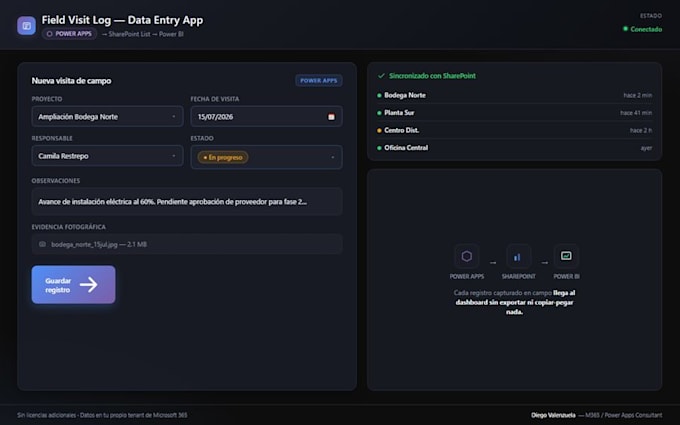The height and width of the screenshot is (425, 680).
Task: Click the checkmark beside Sincronizado con SharePoint
Action: pos(381,76)
